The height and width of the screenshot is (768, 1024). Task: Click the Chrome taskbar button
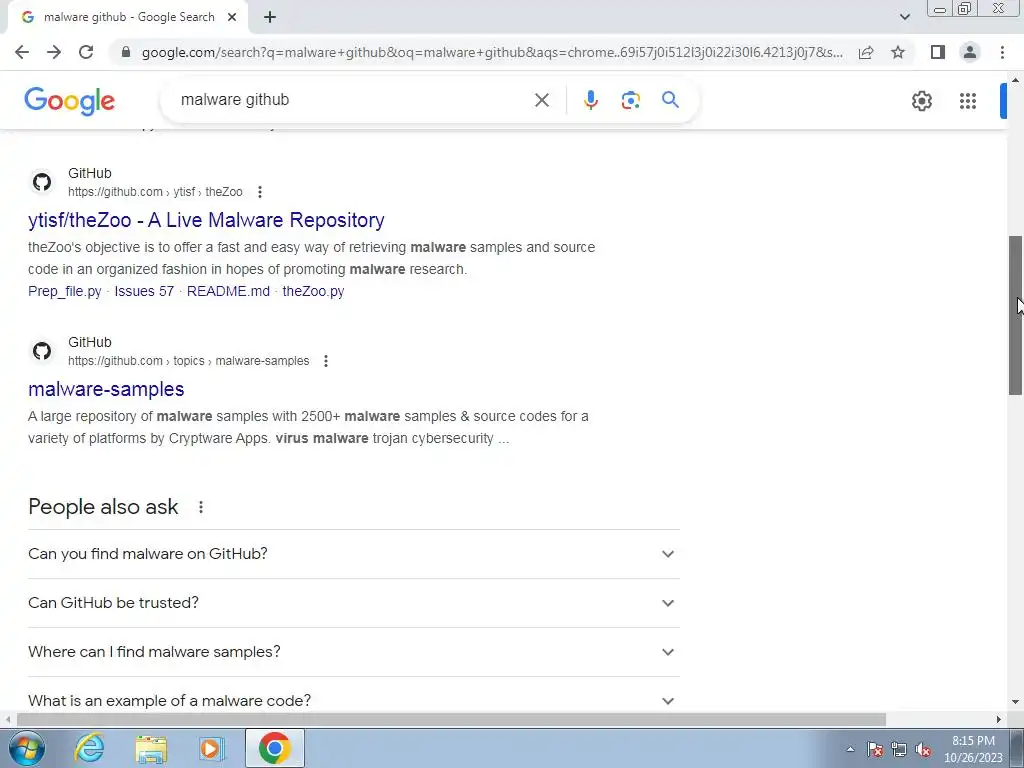coord(275,748)
